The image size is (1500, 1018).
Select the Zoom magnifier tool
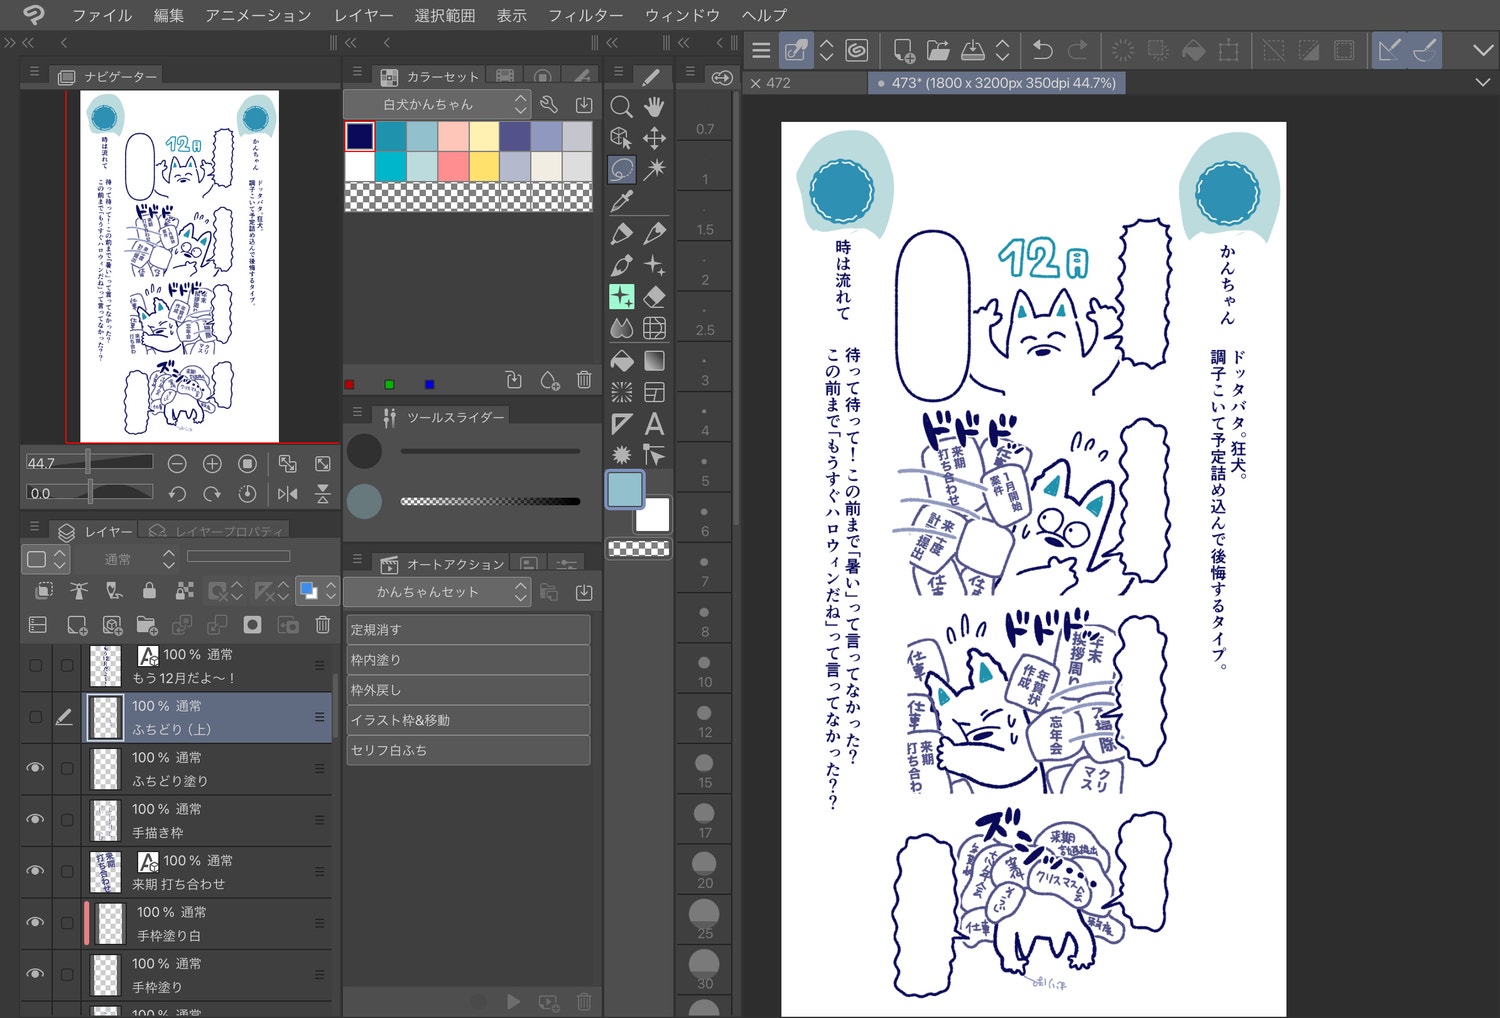[621, 107]
